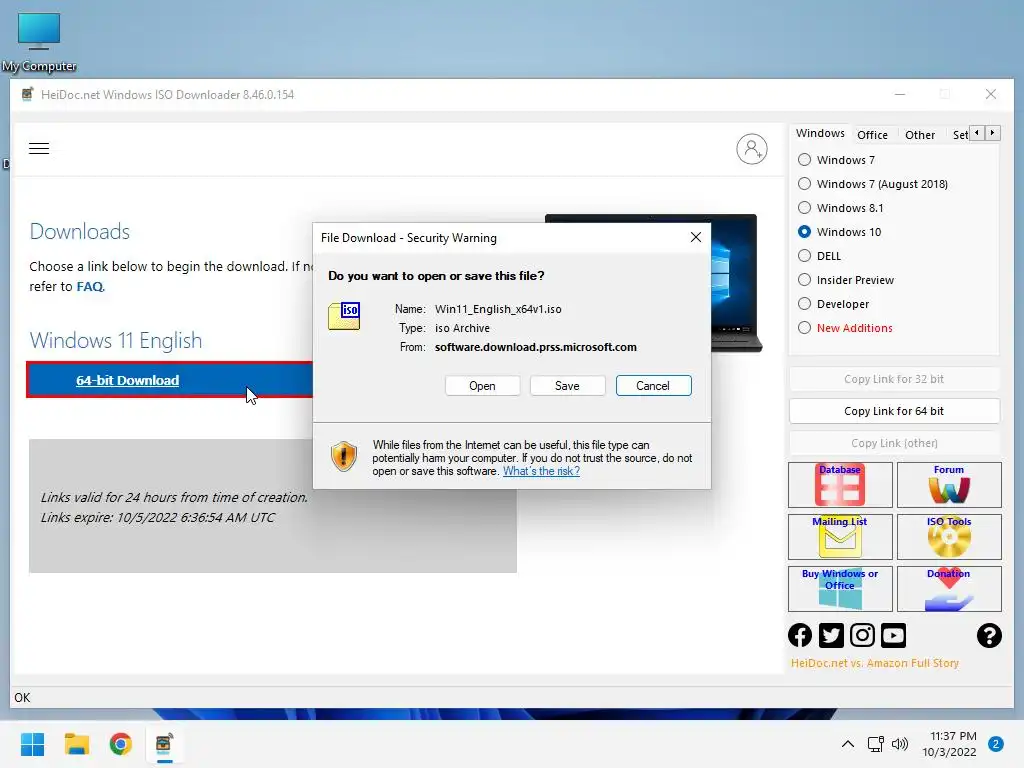Click the help question mark icon

click(989, 635)
